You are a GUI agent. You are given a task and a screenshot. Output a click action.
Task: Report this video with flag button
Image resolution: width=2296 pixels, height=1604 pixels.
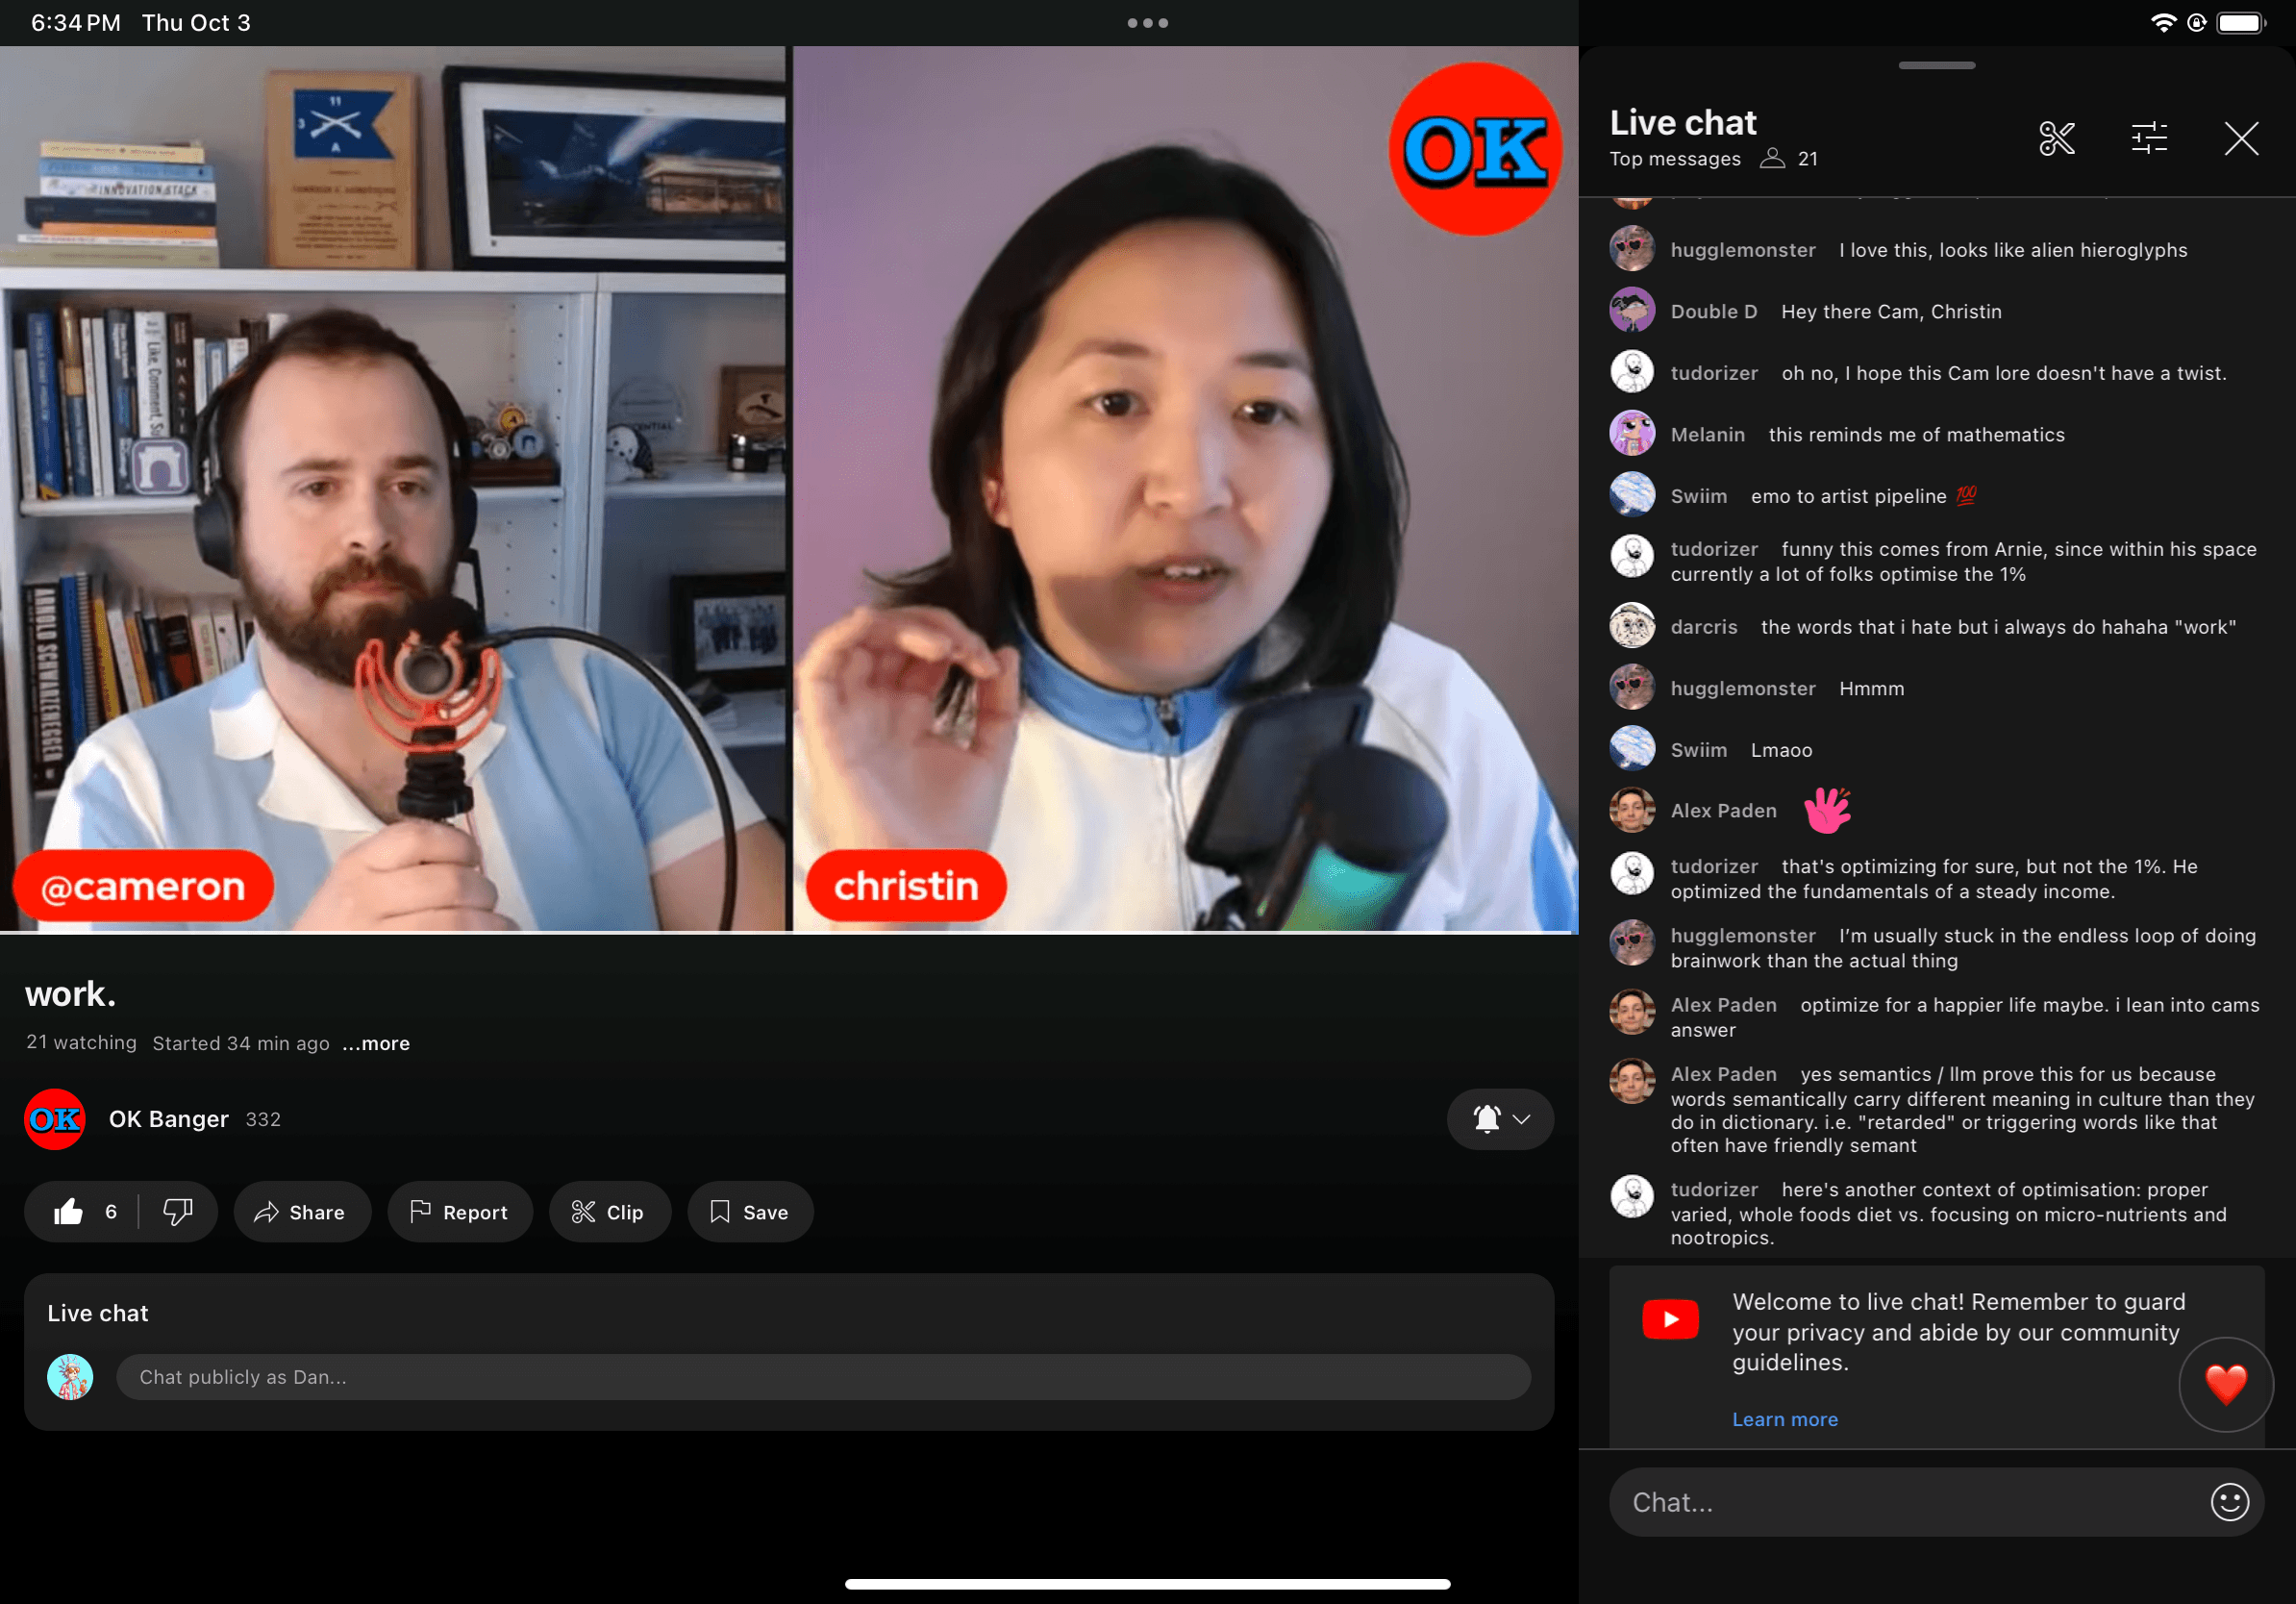[x=460, y=1212]
